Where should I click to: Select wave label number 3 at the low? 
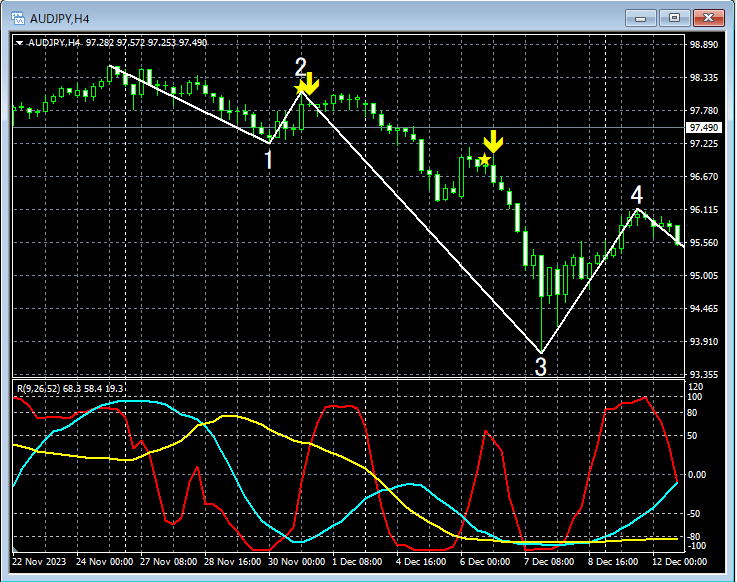(x=541, y=367)
